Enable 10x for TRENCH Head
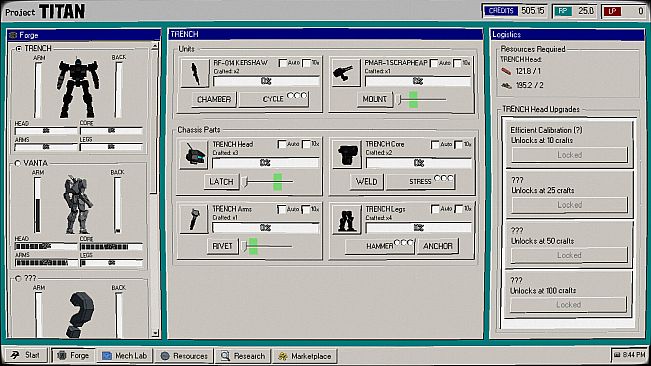651x366 pixels. pyautogui.click(x=306, y=144)
